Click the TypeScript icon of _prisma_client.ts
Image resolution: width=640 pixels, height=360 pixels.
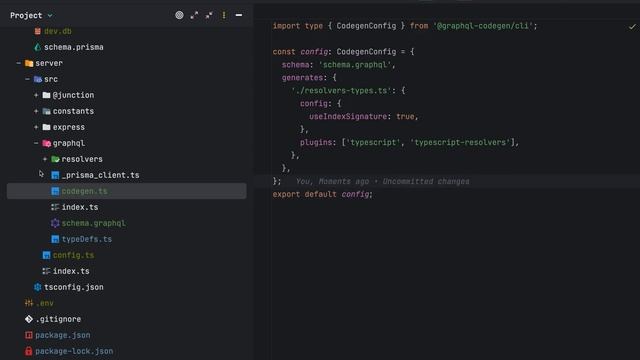click(x=55, y=175)
